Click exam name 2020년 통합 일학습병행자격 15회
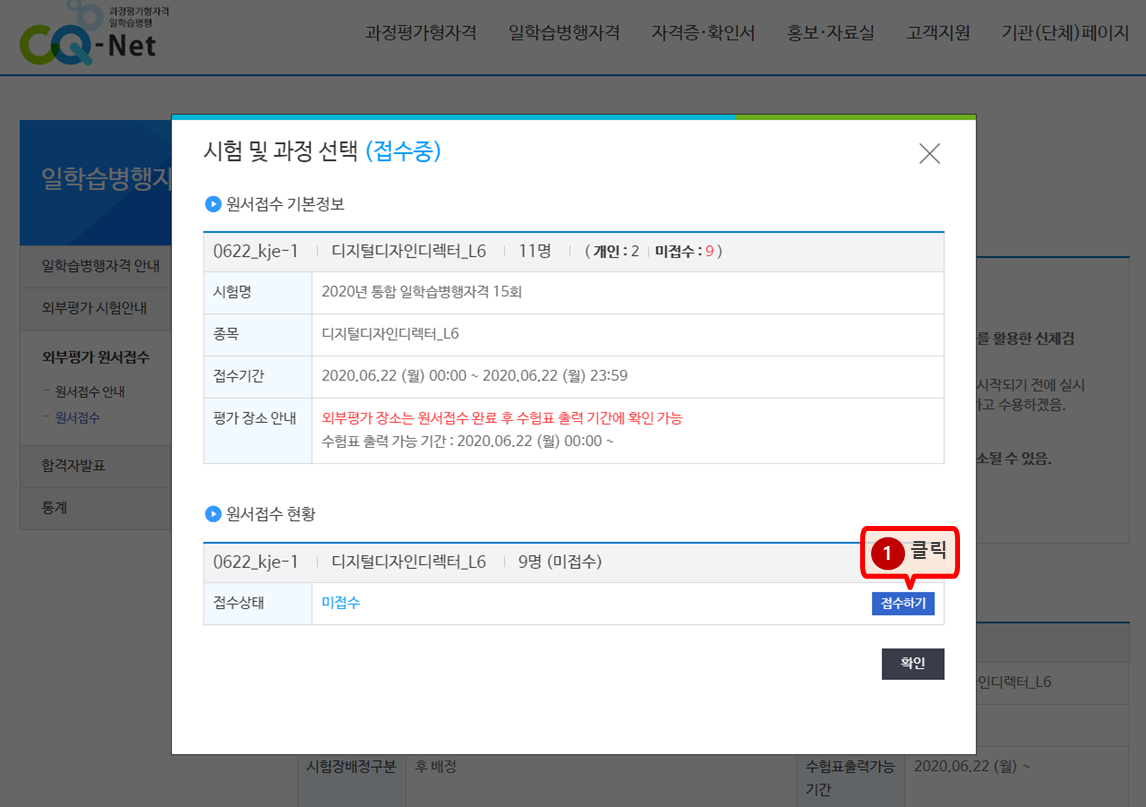This screenshot has height=807, width=1146. point(422,292)
